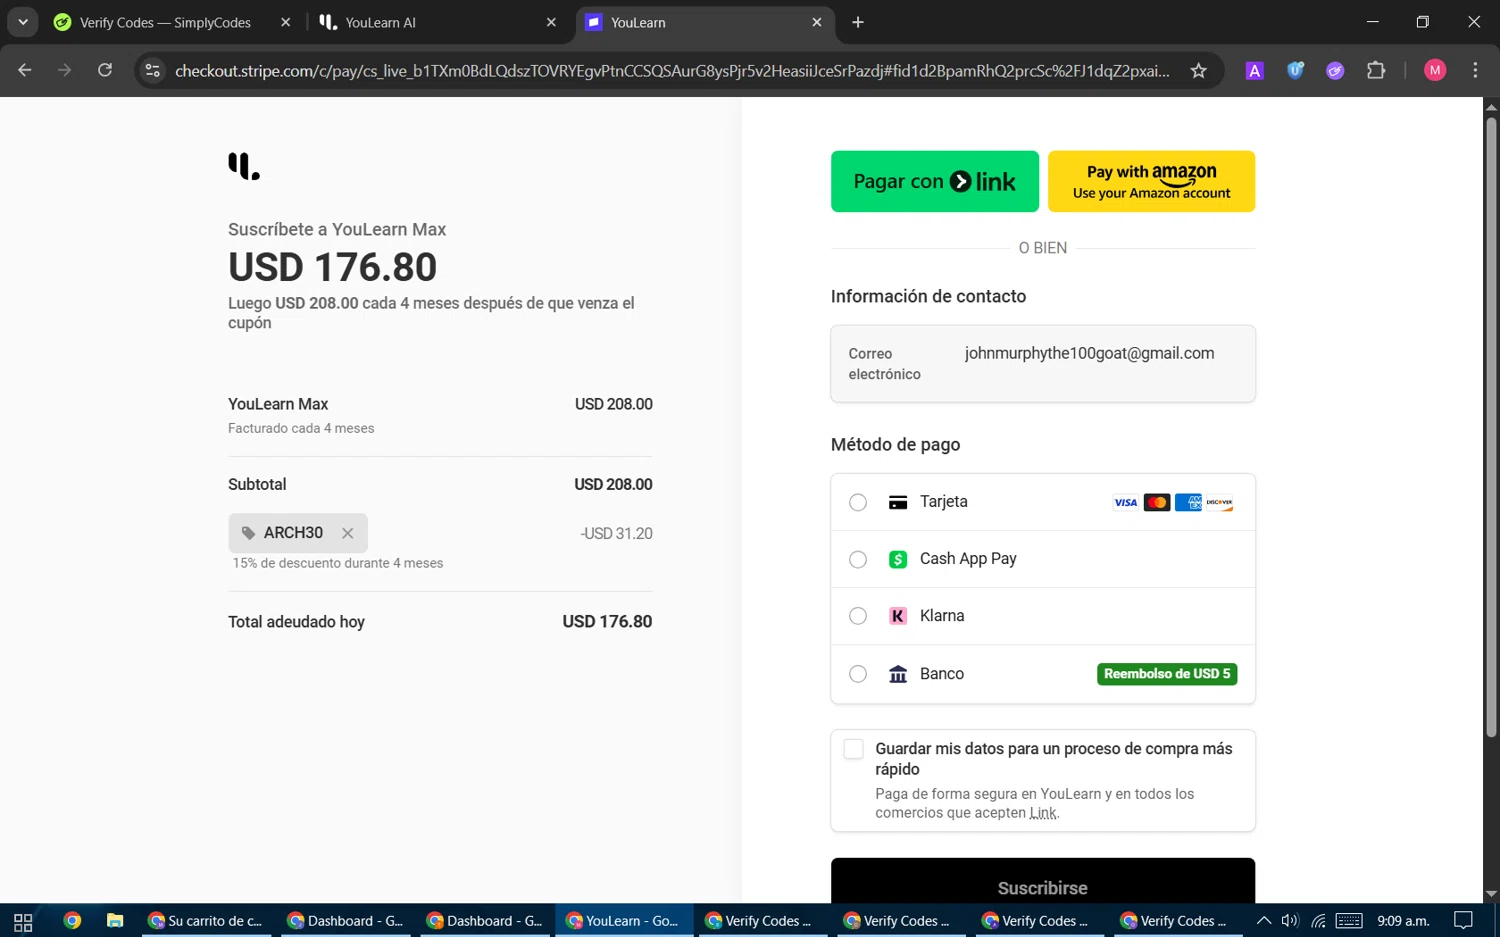
Task: Click the page vertical scrollbar
Action: (1491, 428)
